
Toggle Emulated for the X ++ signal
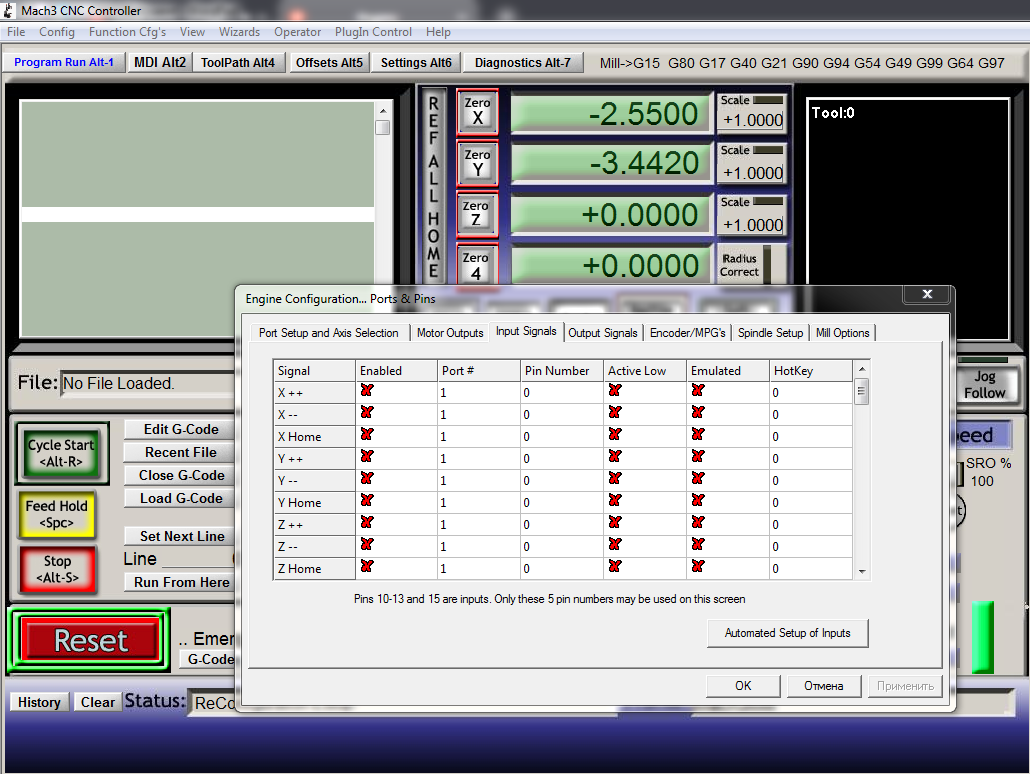point(698,390)
